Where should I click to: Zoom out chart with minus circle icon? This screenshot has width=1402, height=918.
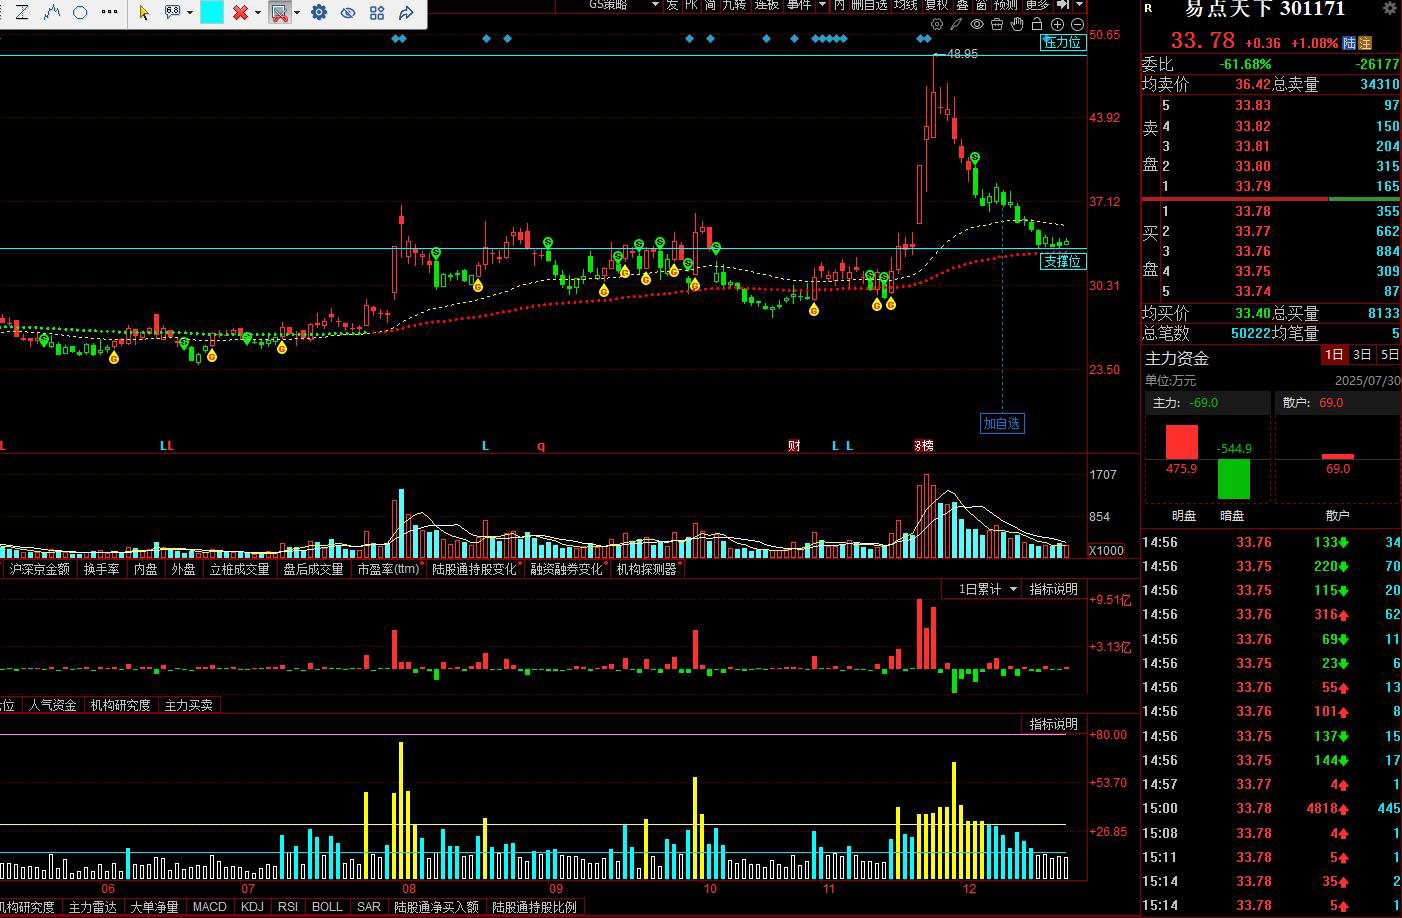tap(1077, 24)
